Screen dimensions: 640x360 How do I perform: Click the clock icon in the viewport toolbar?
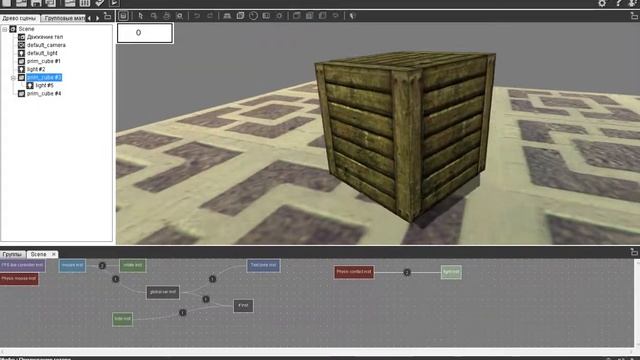tap(253, 16)
